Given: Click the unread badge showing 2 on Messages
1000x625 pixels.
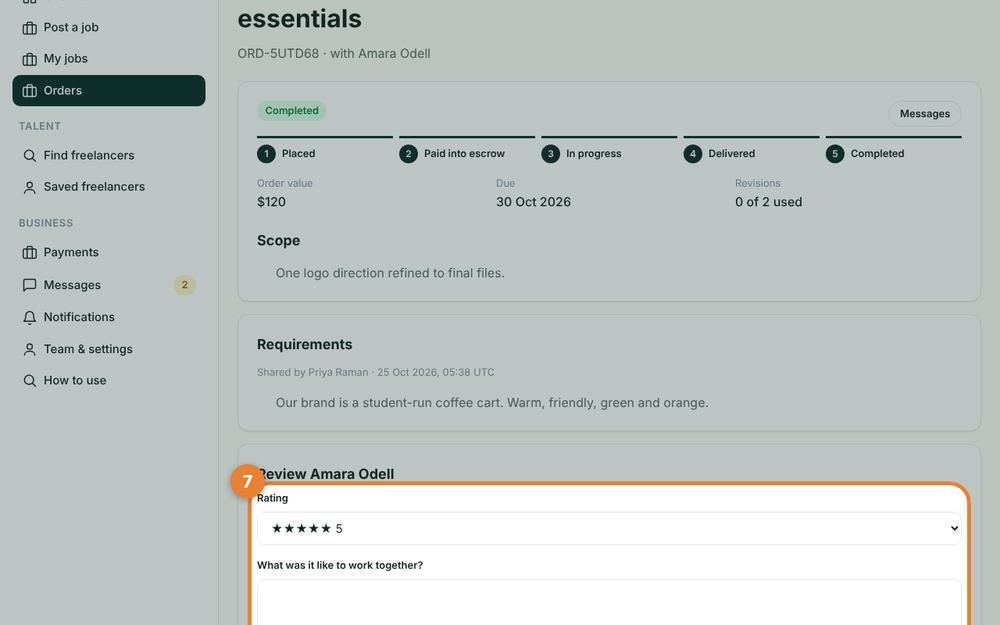Looking at the screenshot, I should coord(185,285).
